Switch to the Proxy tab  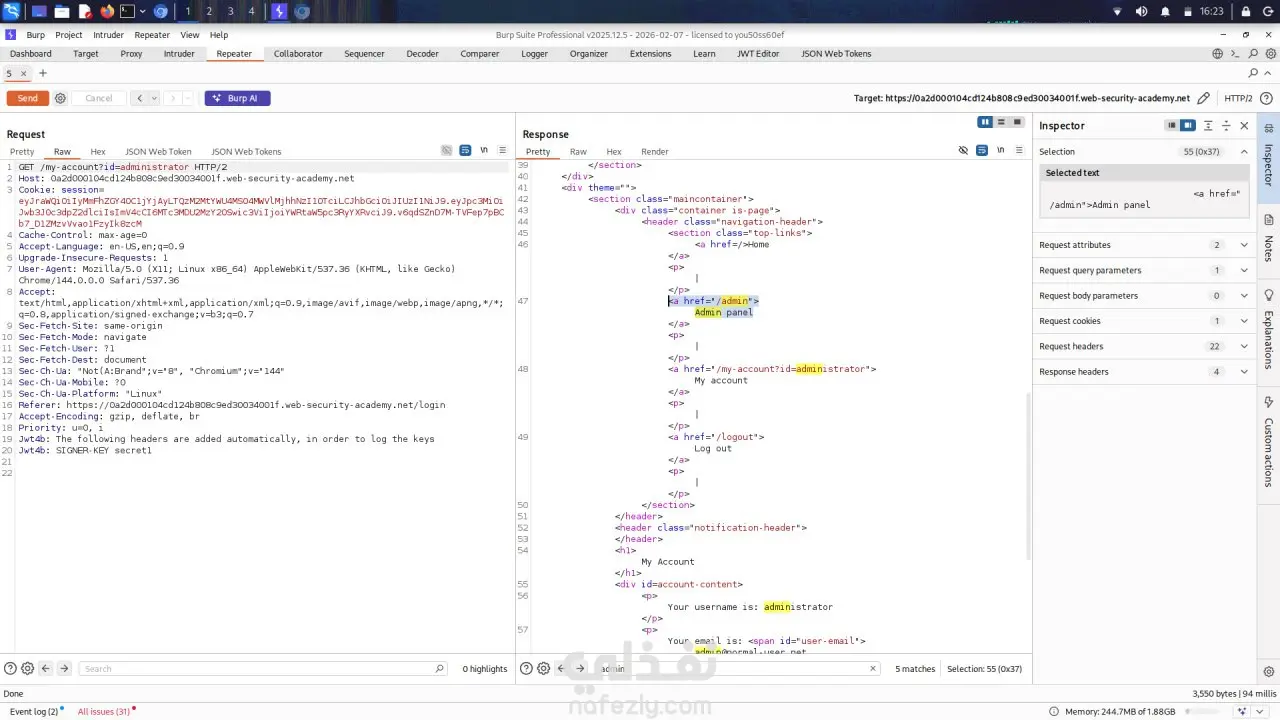pos(131,54)
